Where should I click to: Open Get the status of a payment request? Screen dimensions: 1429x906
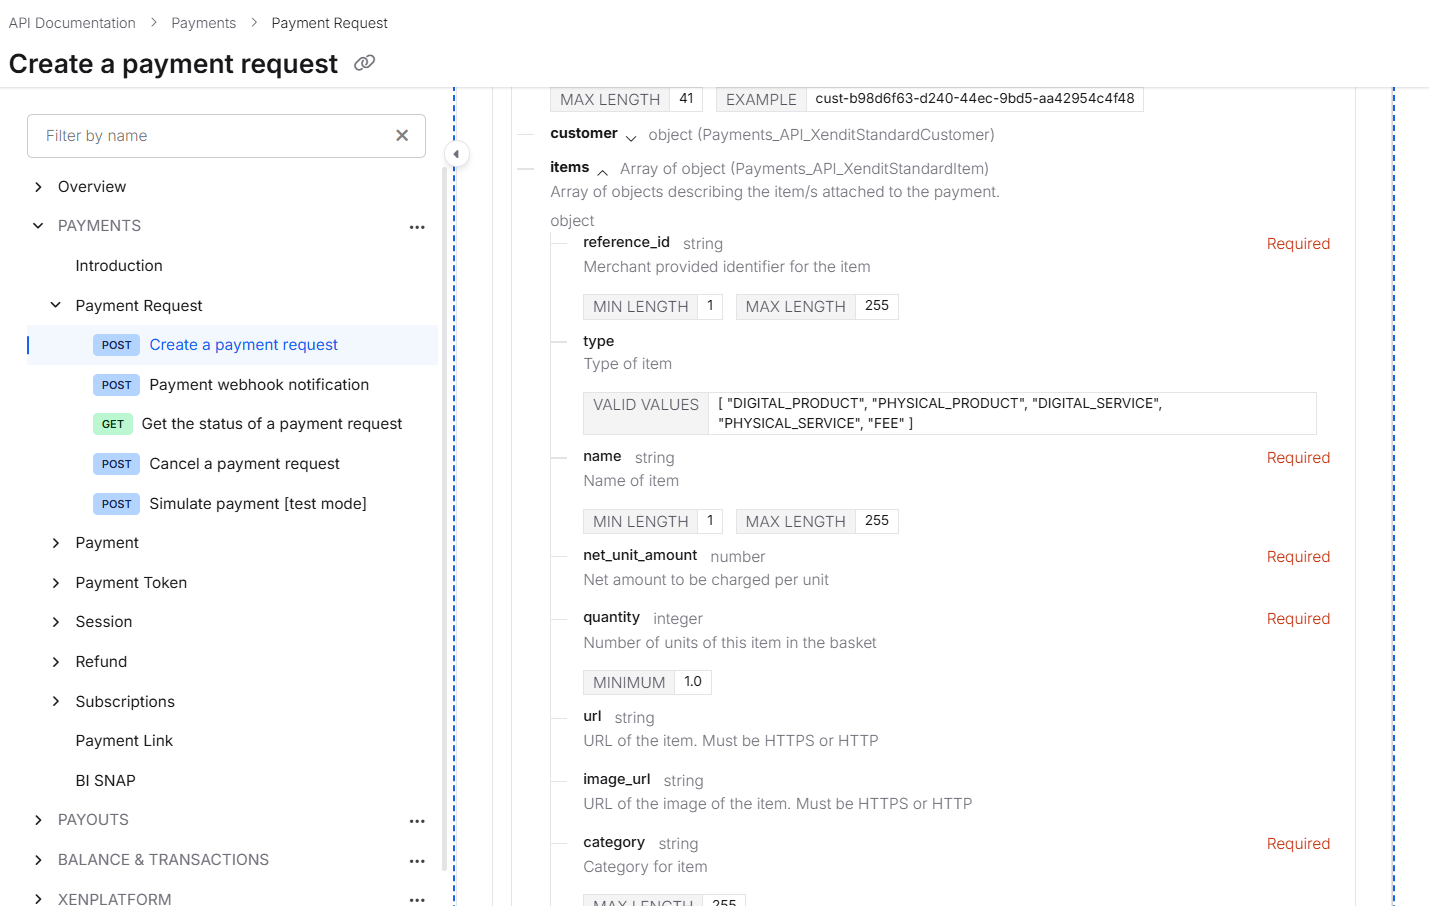271,424
